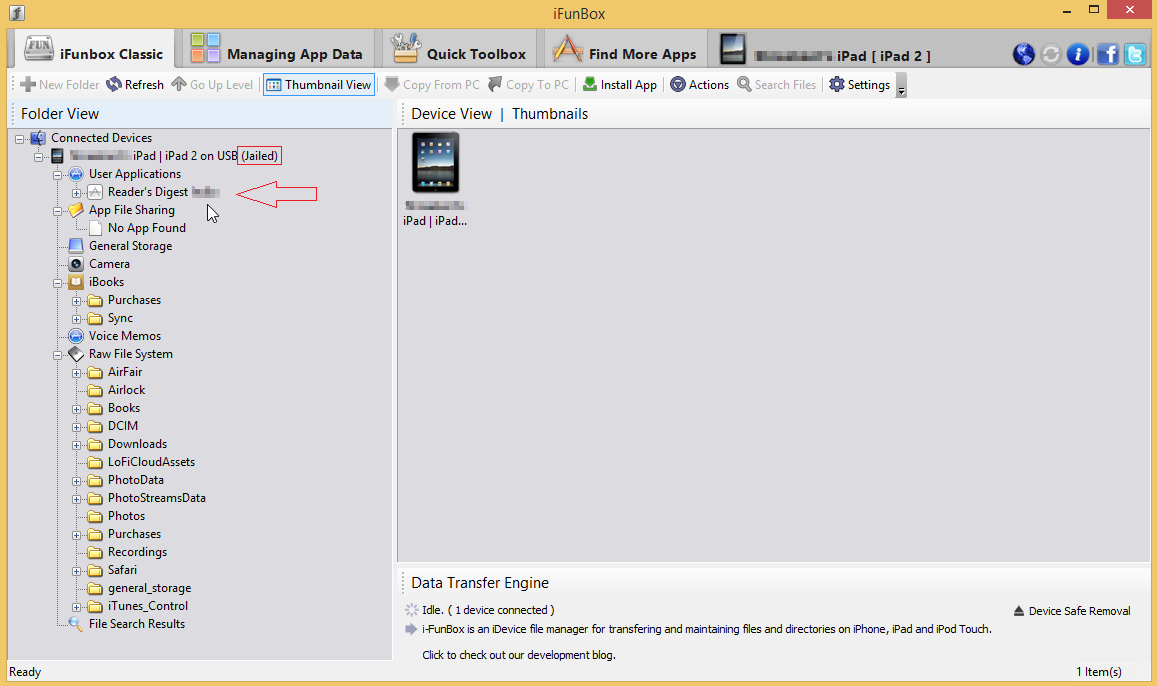Expand the Reader's Digest app node
Viewport: 1157px width, 686px height.
point(76,193)
